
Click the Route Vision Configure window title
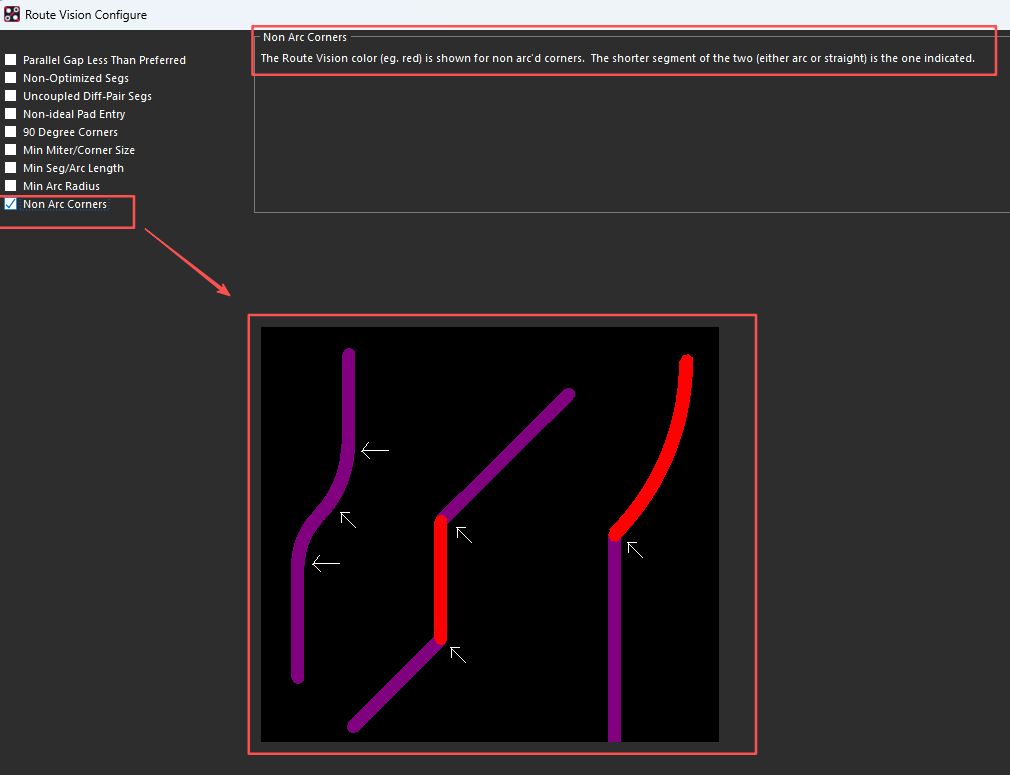tap(86, 14)
